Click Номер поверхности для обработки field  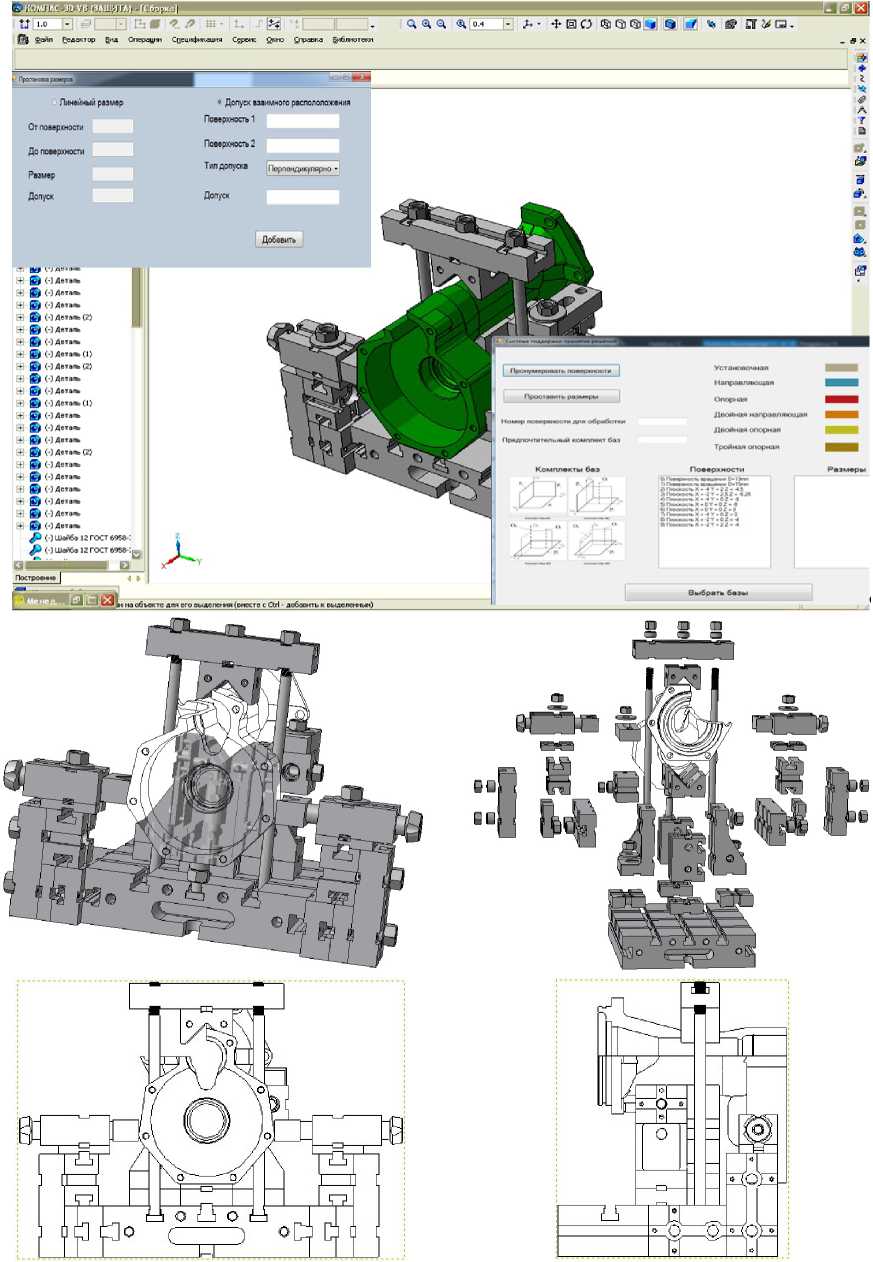click(x=662, y=422)
